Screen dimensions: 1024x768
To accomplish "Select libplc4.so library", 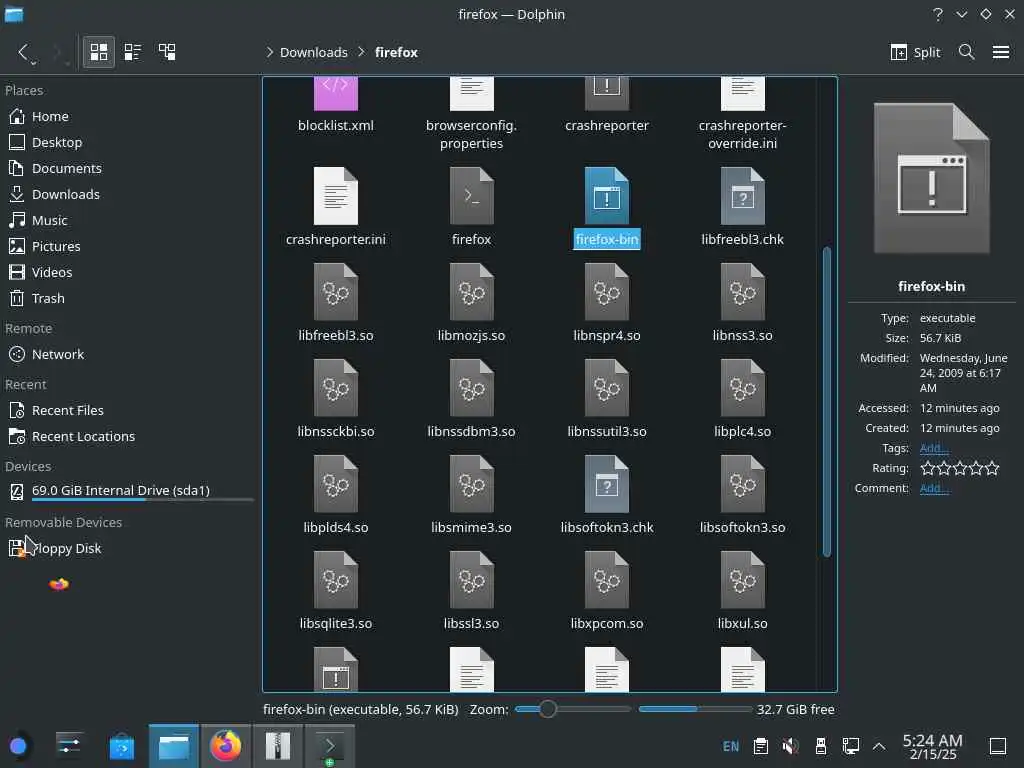I will pos(743,400).
